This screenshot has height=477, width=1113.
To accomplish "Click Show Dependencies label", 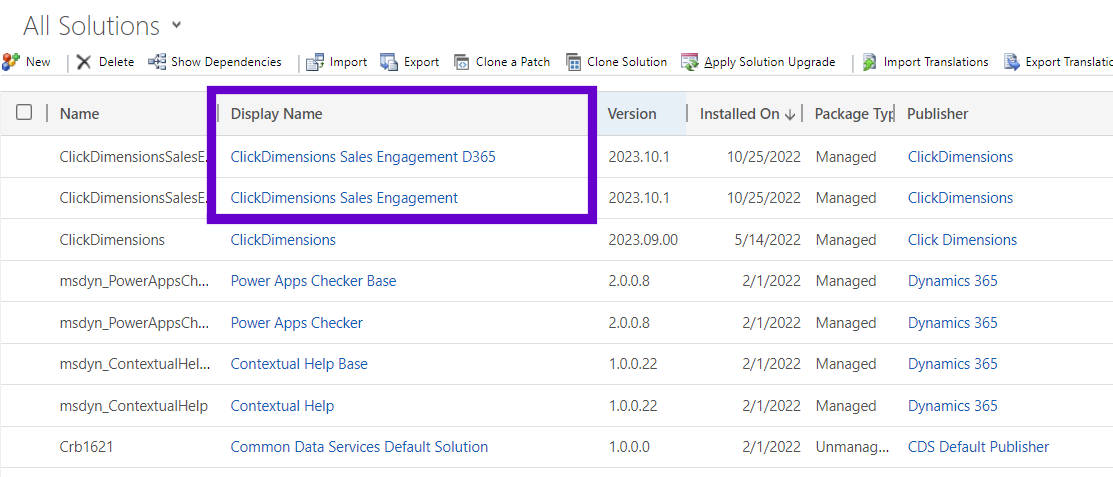I will pos(226,62).
